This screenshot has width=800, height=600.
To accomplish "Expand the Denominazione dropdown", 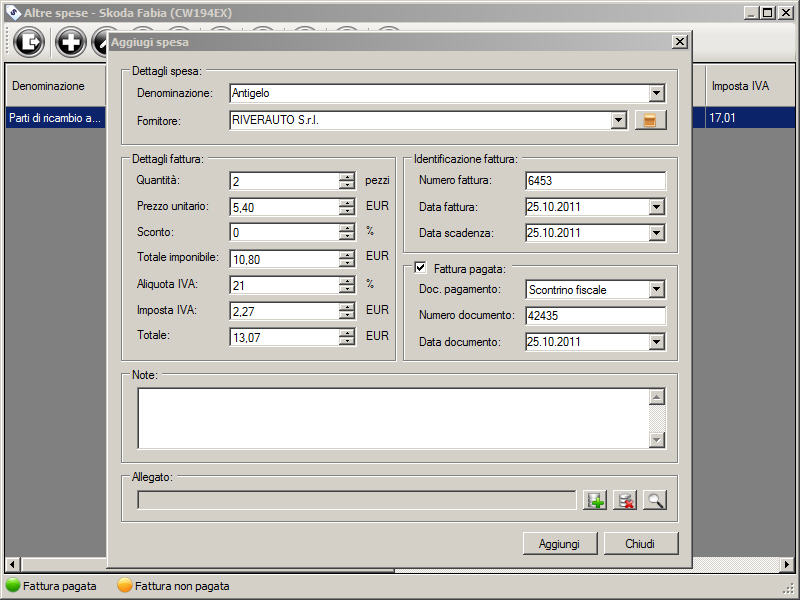I will pyautogui.click(x=657, y=93).
